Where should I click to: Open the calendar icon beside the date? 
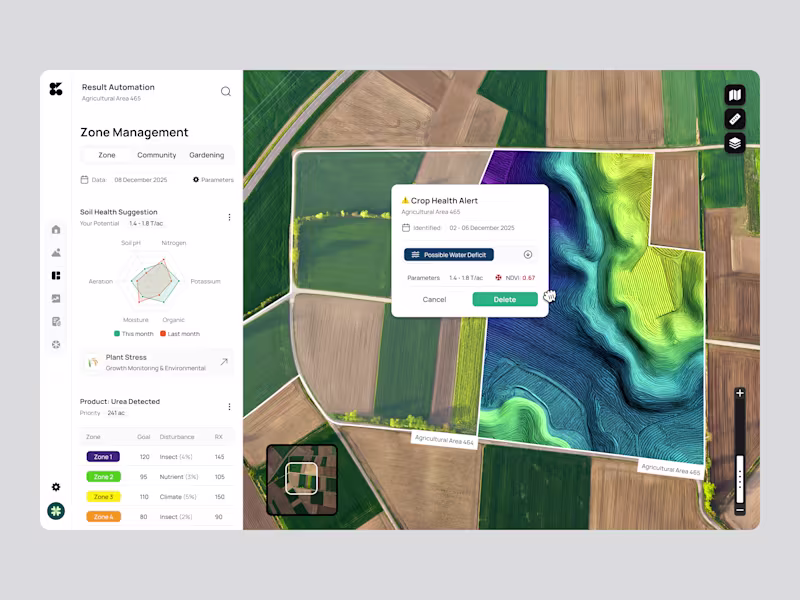tap(86, 179)
